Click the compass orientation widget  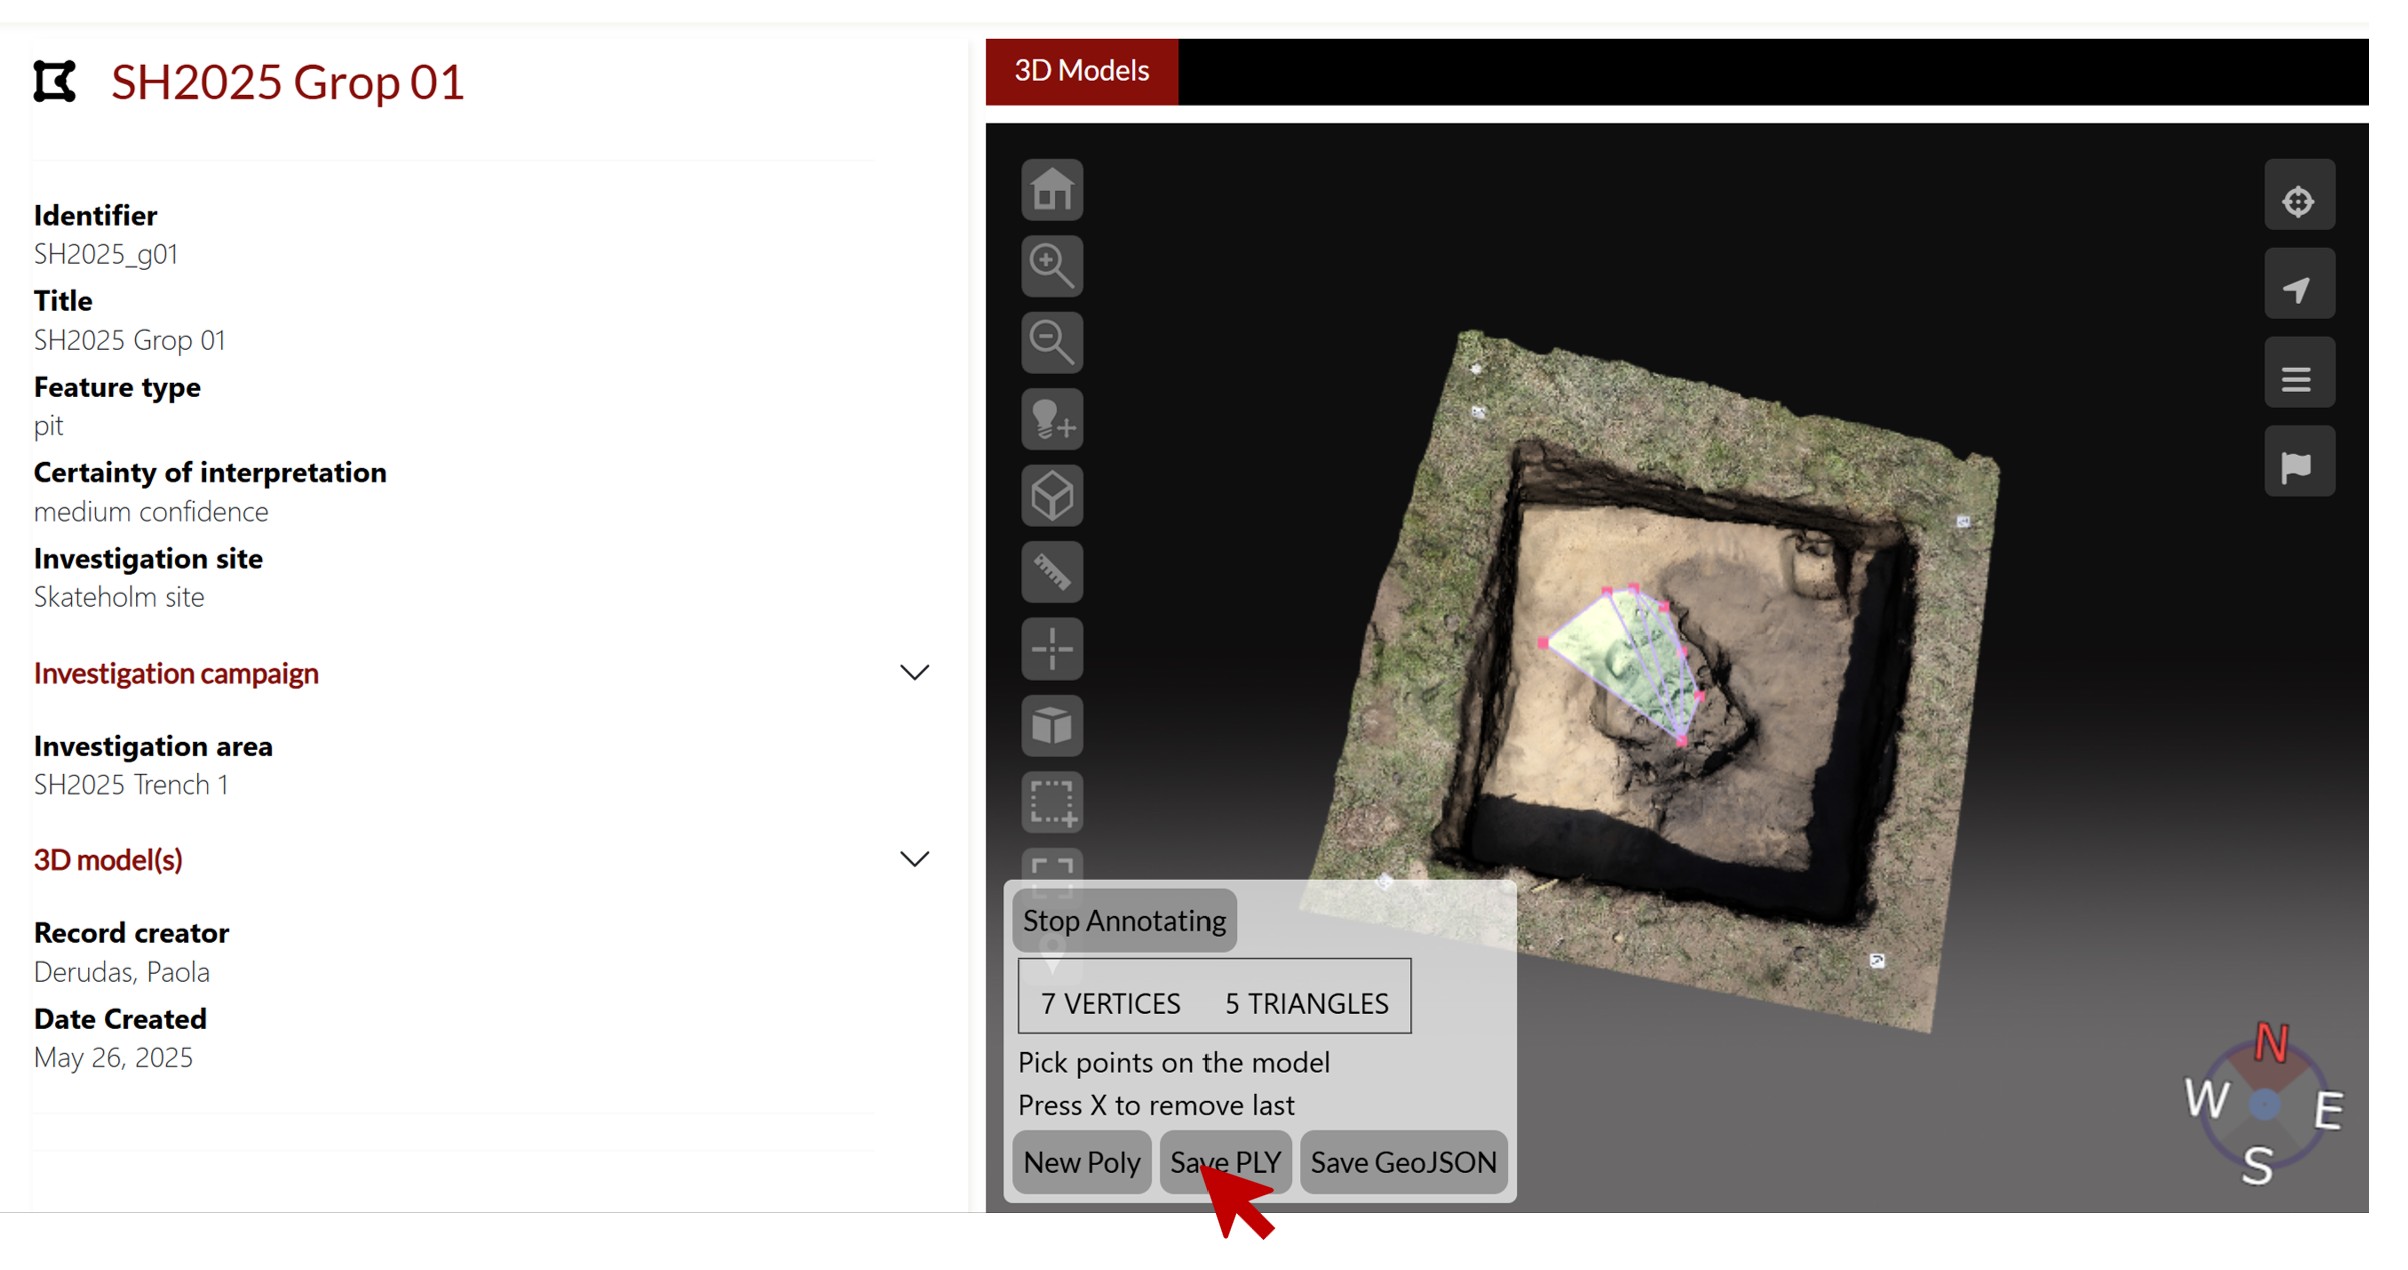click(2264, 1105)
